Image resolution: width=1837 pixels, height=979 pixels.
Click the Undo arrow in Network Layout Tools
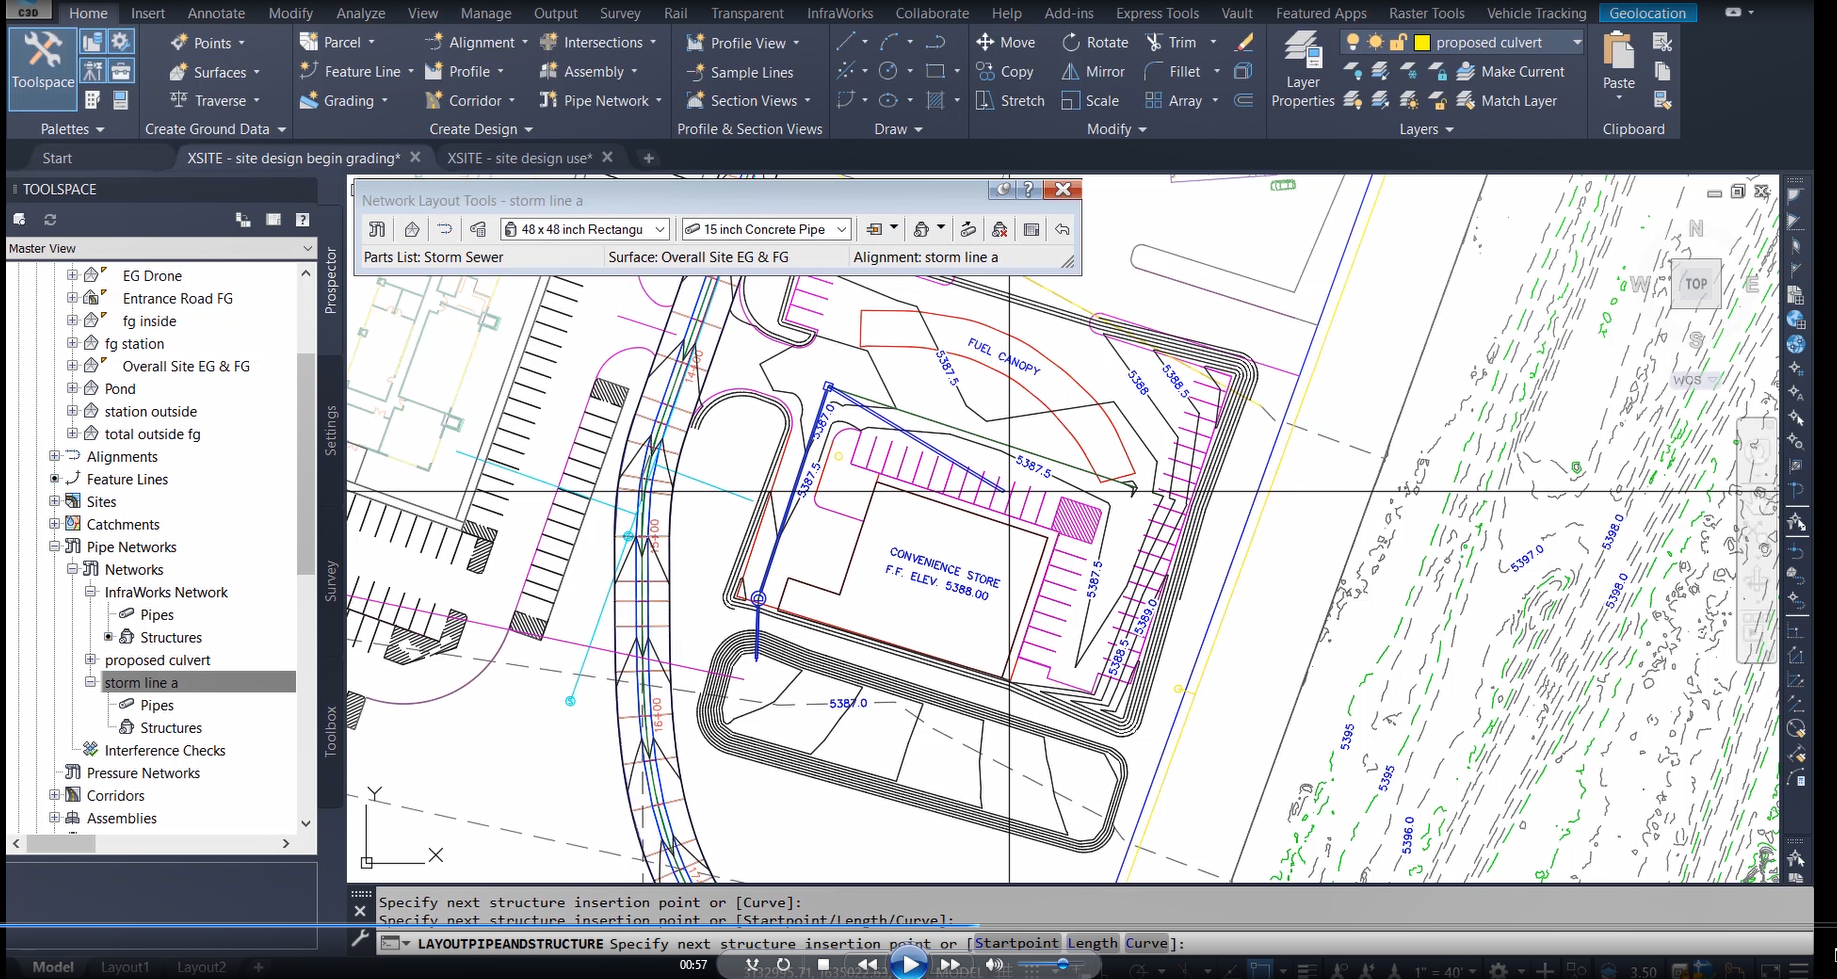pos(1062,229)
